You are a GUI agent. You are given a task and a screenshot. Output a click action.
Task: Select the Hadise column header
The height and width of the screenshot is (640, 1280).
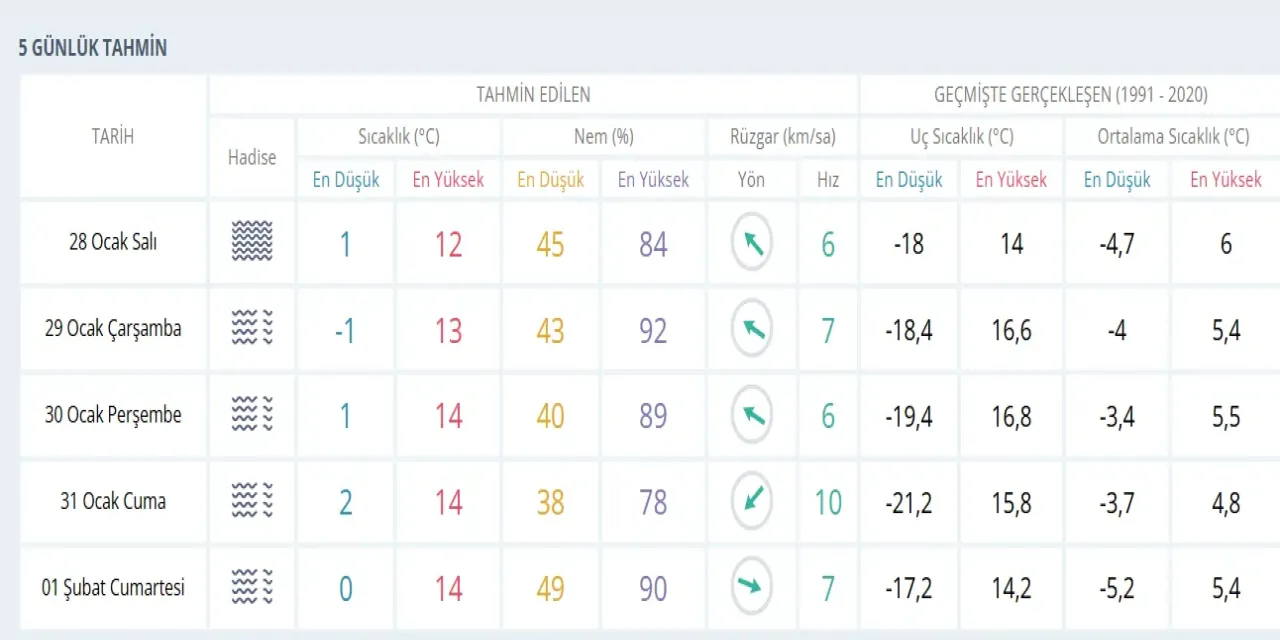(252, 157)
